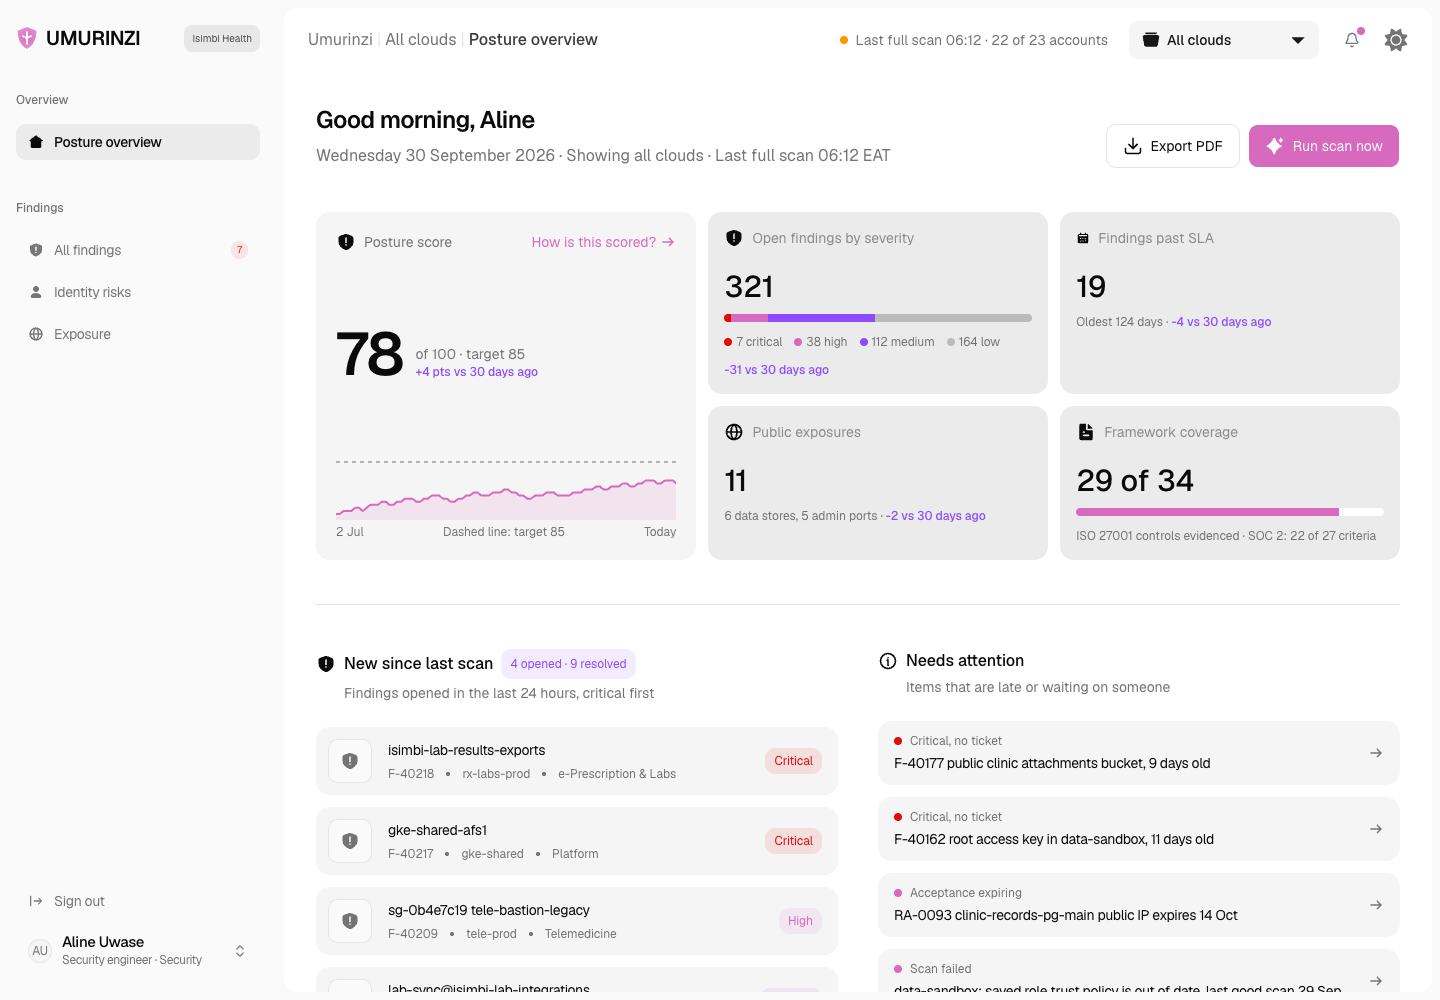This screenshot has width=1440, height=1000.
Task: Click shield icon beside All findings
Action: click(x=36, y=250)
